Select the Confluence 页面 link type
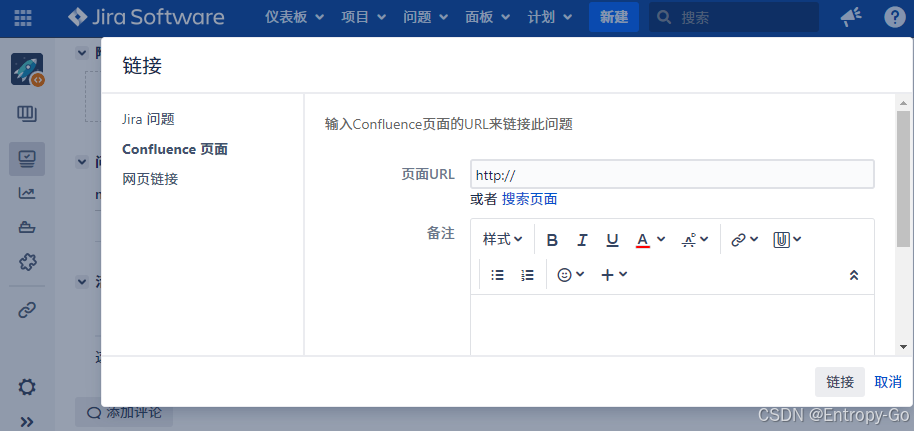Viewport: 914px width, 431px height. 175,149
